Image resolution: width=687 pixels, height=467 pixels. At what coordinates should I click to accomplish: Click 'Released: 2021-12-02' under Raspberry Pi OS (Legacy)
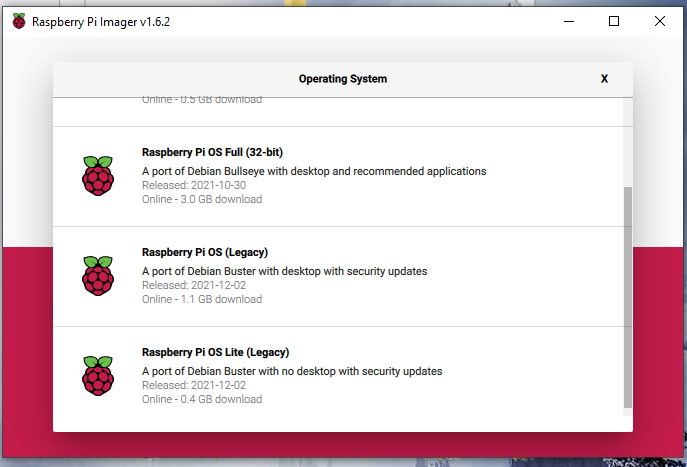pyautogui.click(x=194, y=285)
